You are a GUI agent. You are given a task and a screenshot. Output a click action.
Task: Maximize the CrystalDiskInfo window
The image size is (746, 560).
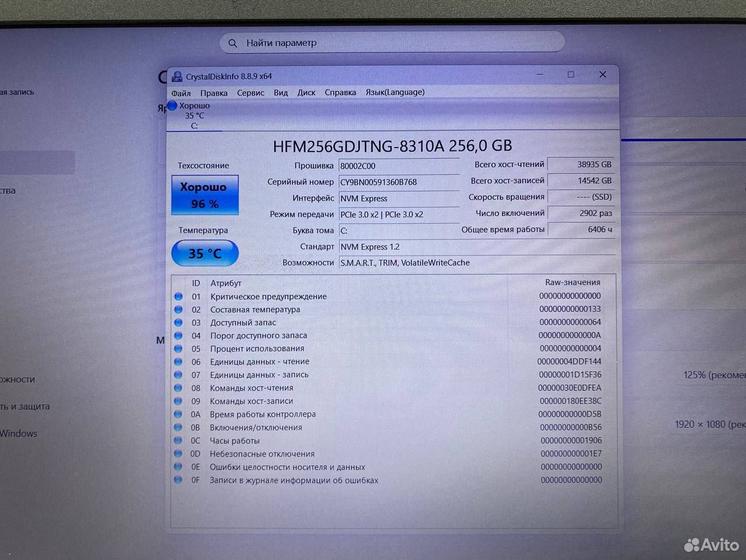[x=571, y=75]
